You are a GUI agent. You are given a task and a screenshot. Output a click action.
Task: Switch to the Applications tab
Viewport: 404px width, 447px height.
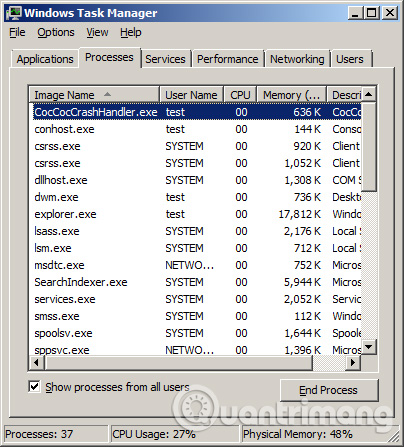(x=45, y=59)
